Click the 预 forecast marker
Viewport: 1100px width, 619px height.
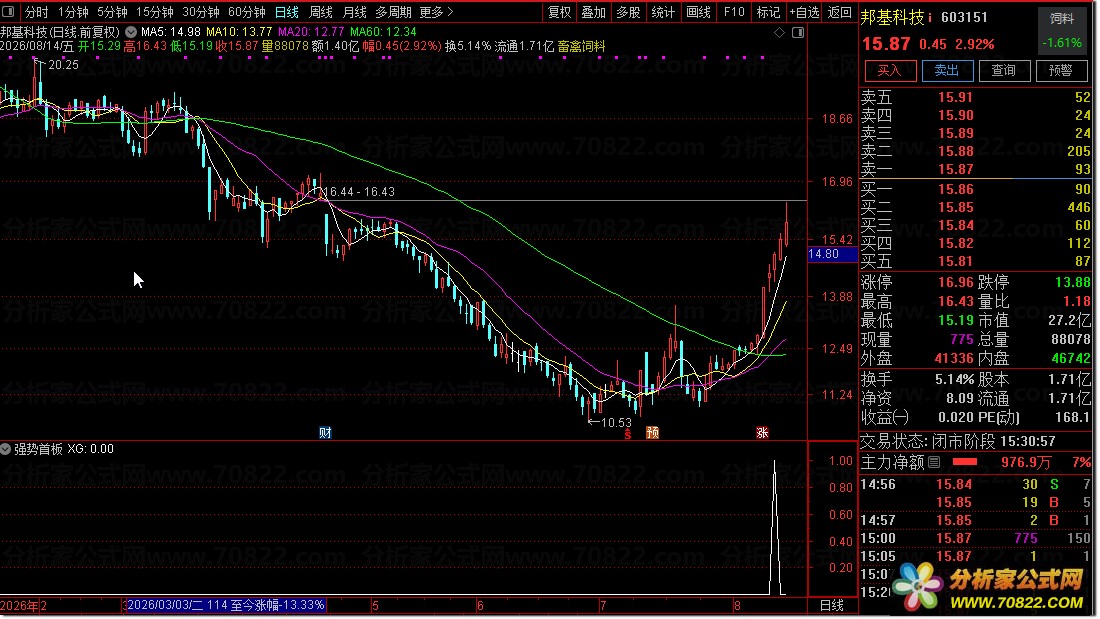point(652,433)
